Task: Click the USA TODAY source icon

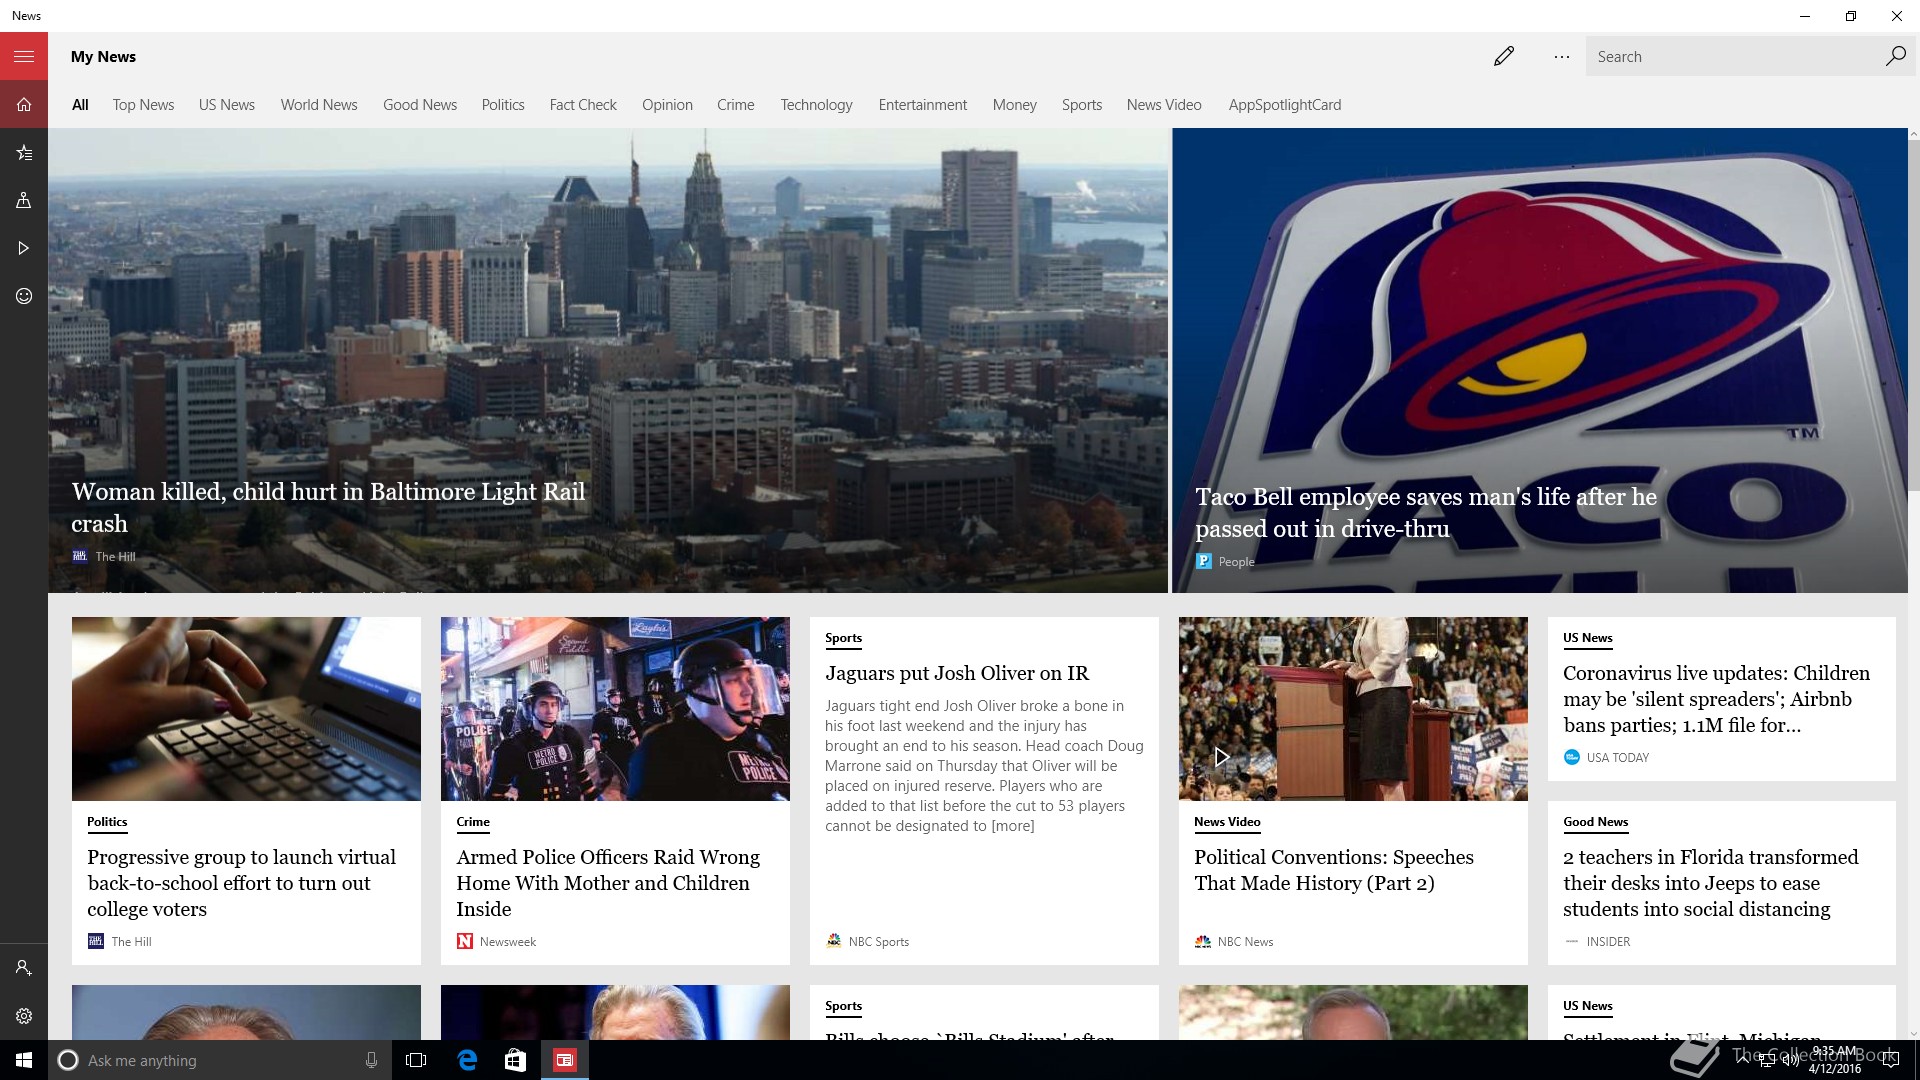Action: point(1571,757)
